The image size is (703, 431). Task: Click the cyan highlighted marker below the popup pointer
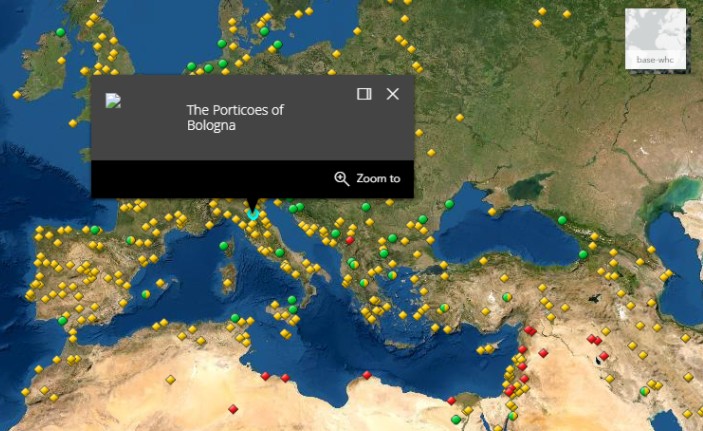[x=253, y=215]
